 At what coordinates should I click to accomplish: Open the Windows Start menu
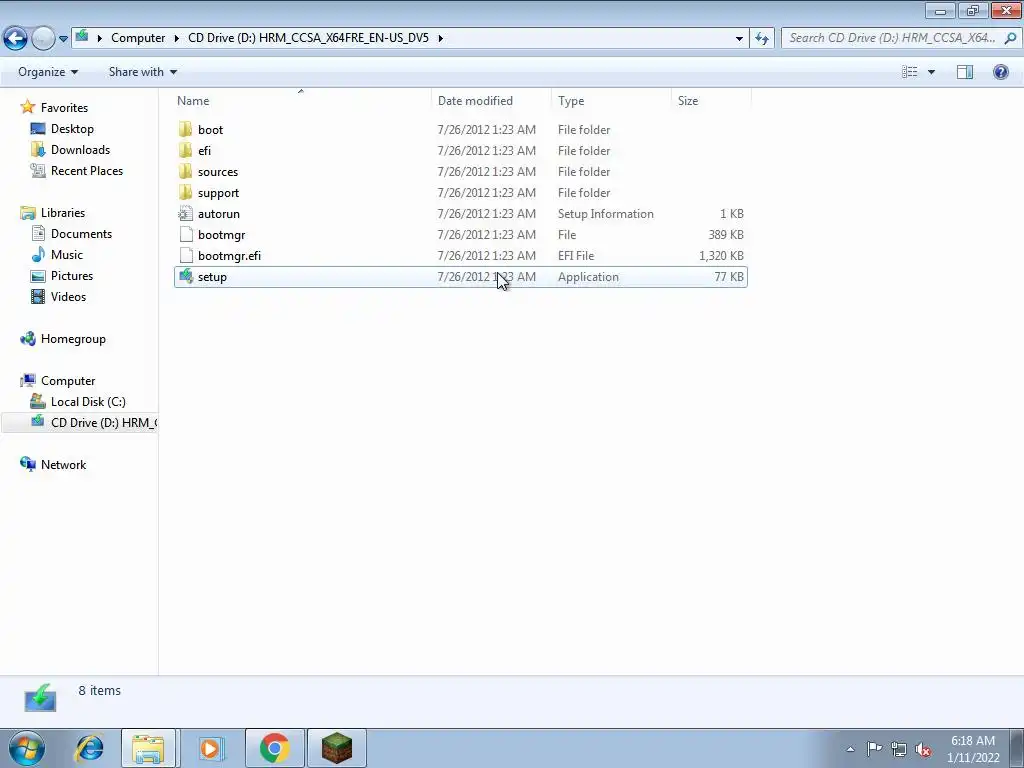[26, 748]
